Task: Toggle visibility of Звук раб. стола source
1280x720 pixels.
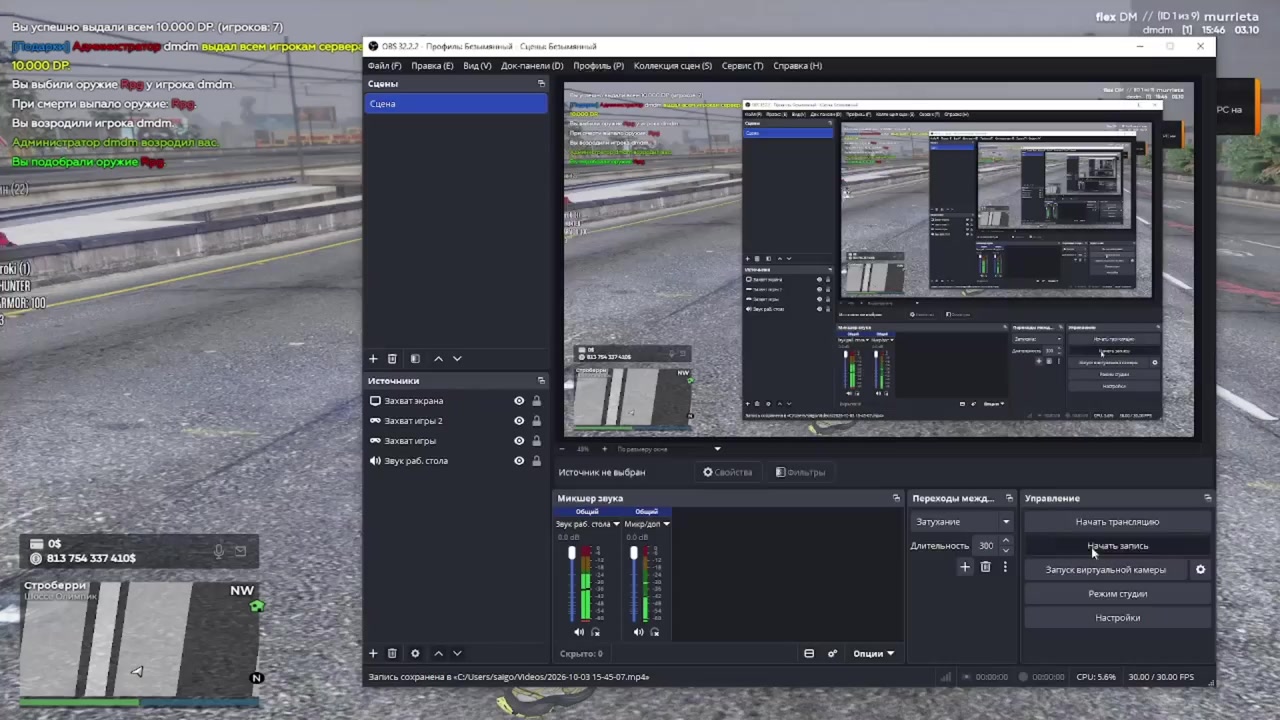Action: pyautogui.click(x=519, y=461)
